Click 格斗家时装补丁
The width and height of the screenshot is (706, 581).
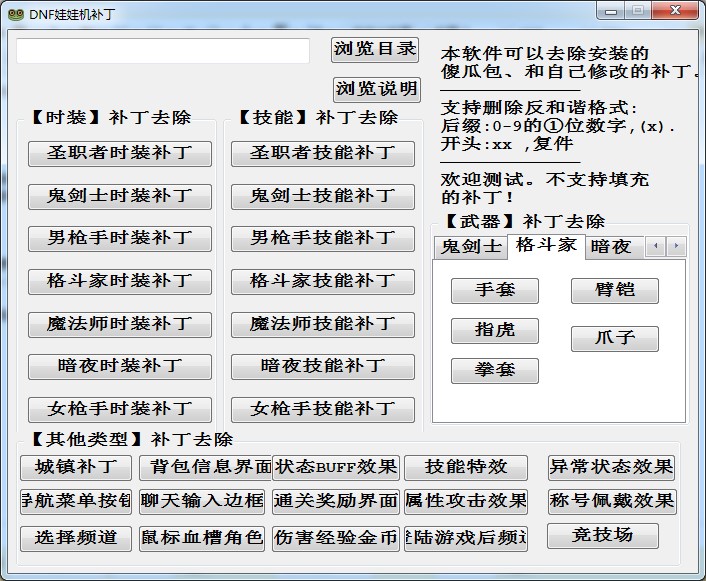click(120, 282)
